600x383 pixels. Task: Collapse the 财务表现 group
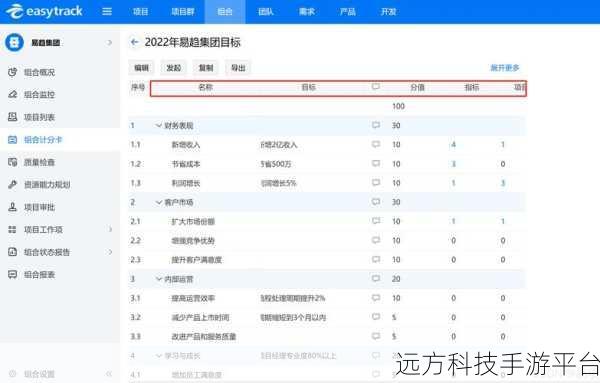(x=159, y=125)
